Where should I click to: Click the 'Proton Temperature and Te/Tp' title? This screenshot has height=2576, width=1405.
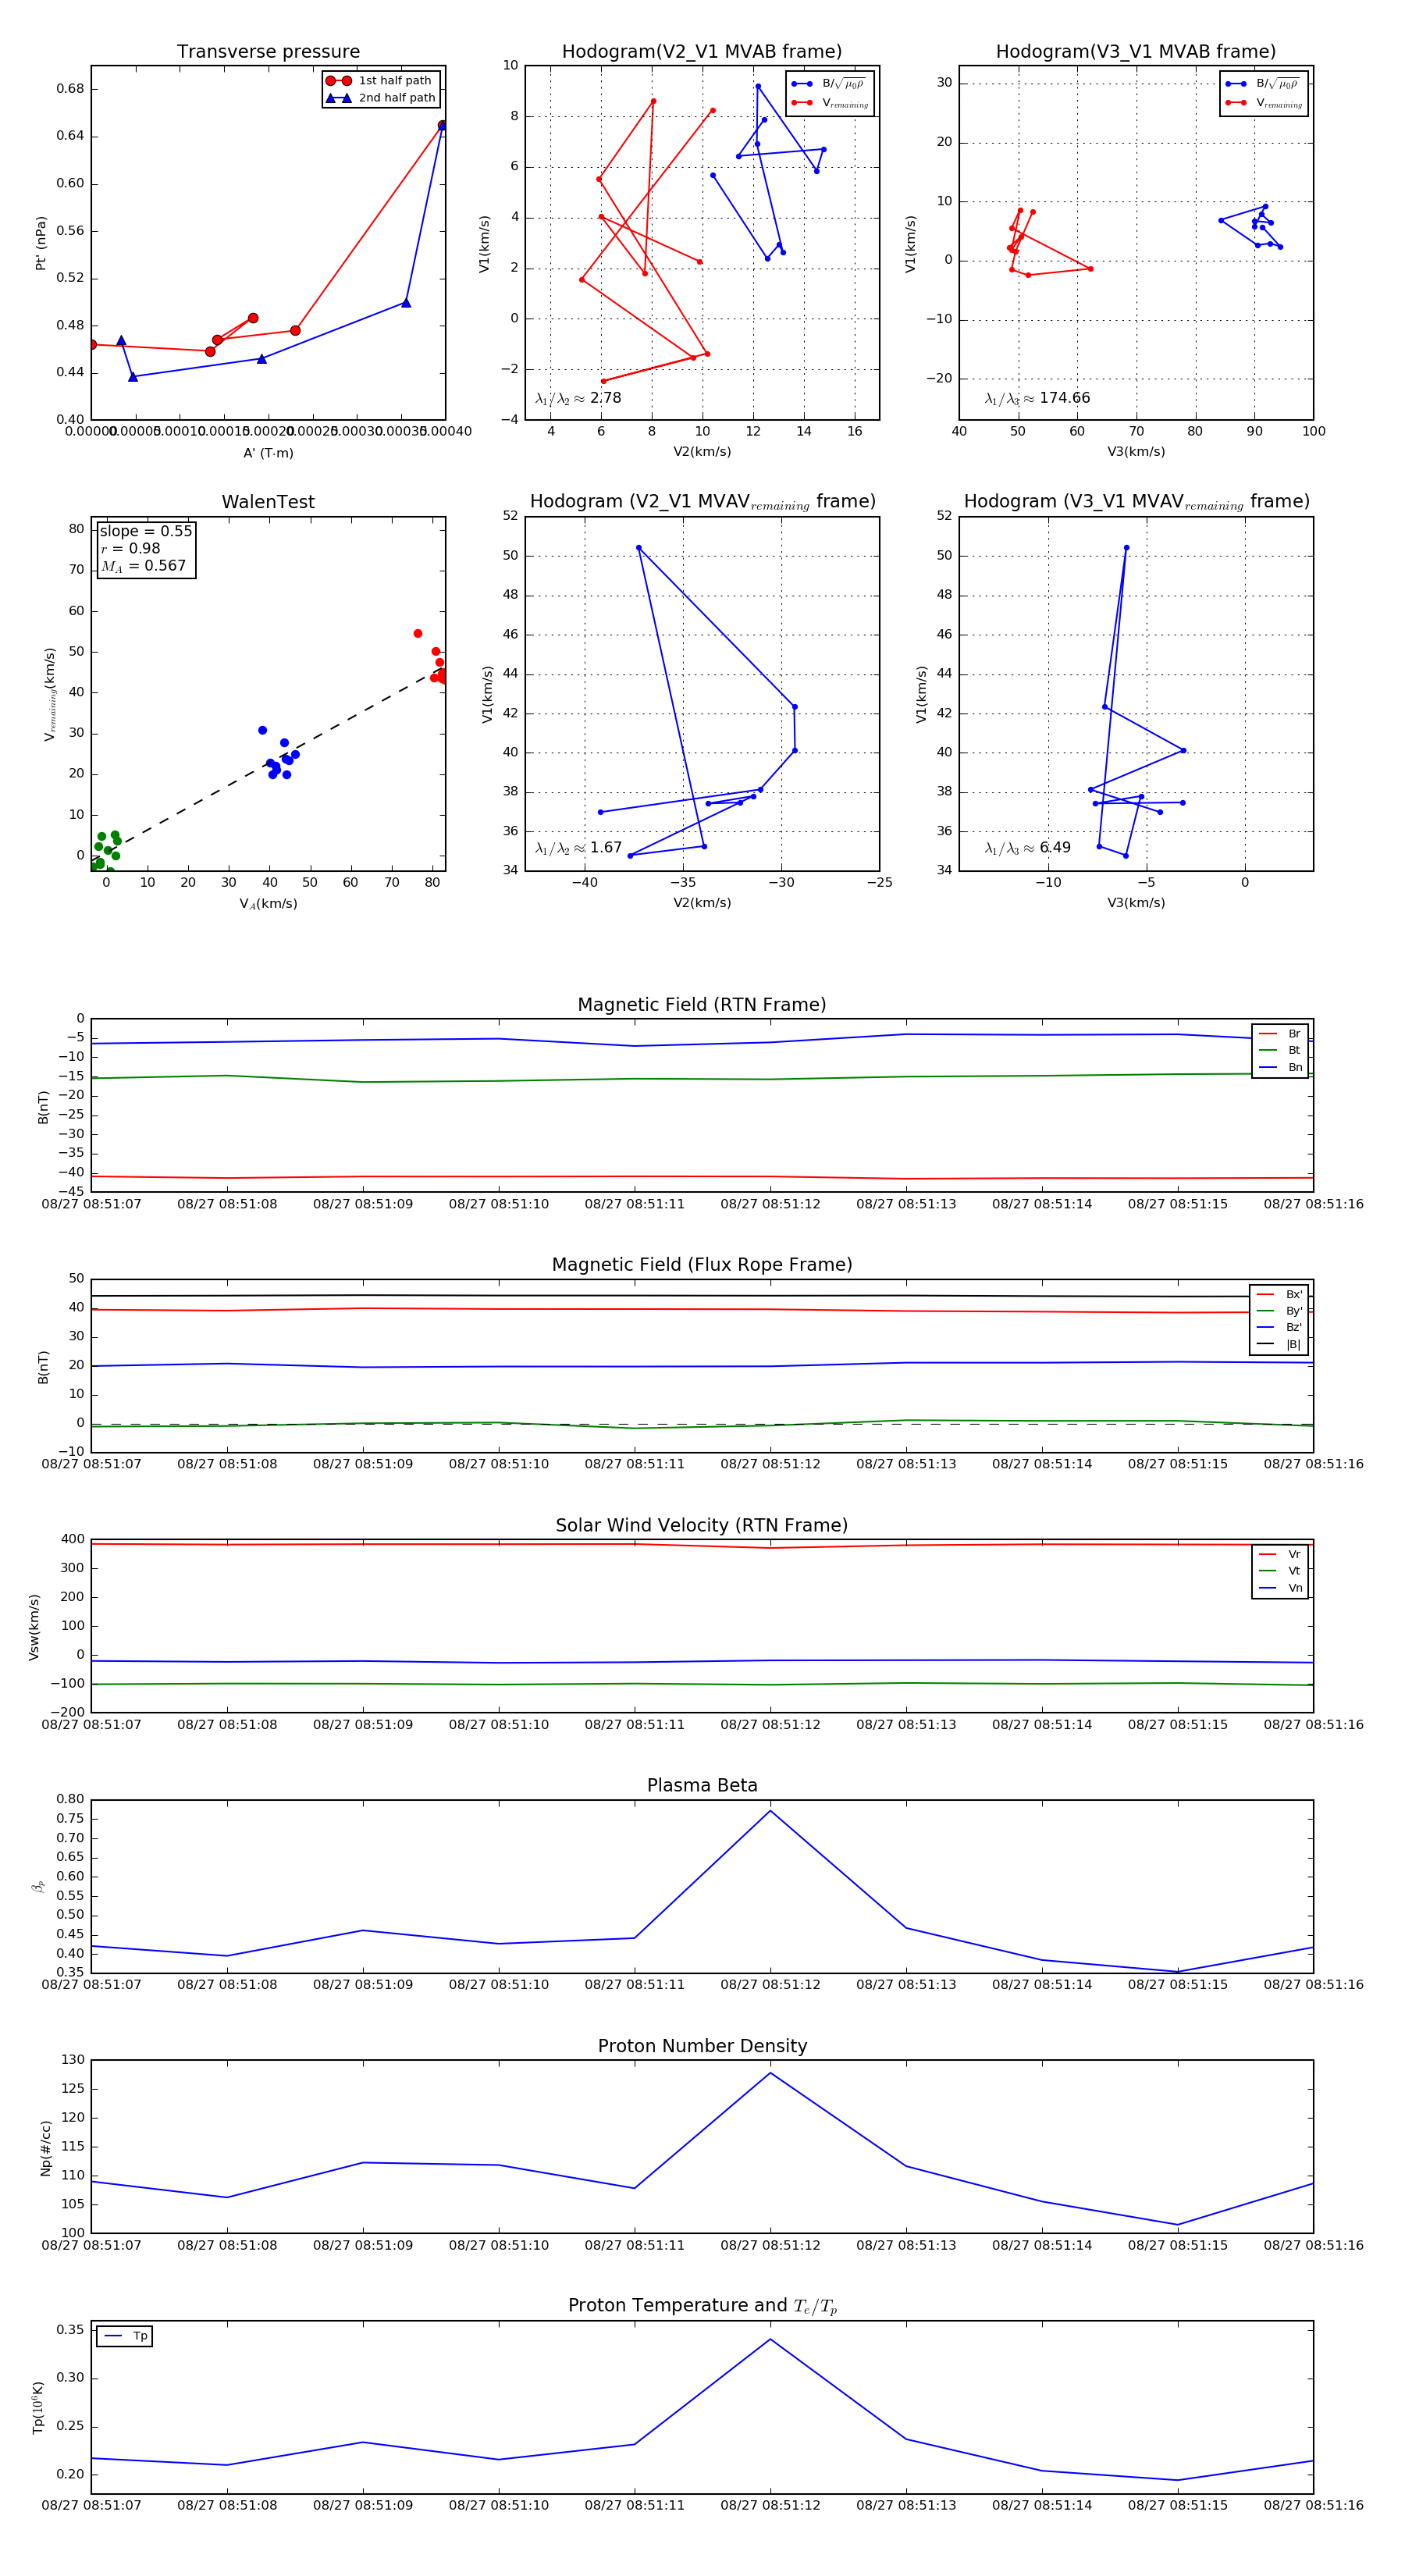(x=702, y=2306)
